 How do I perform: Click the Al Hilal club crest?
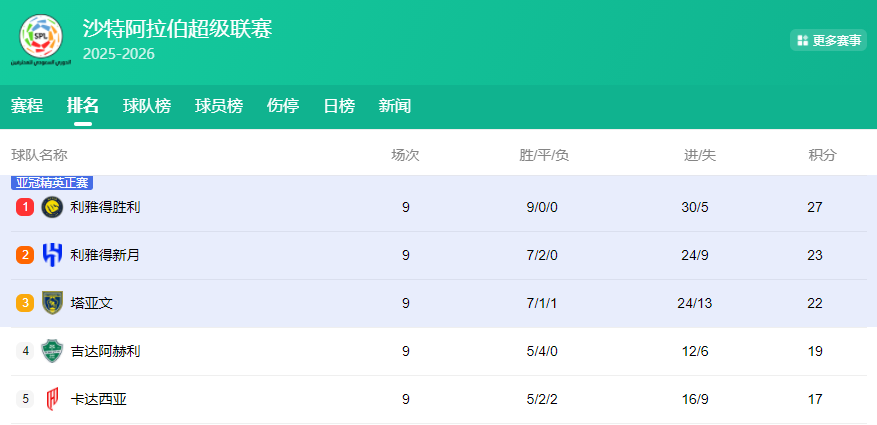click(x=52, y=255)
